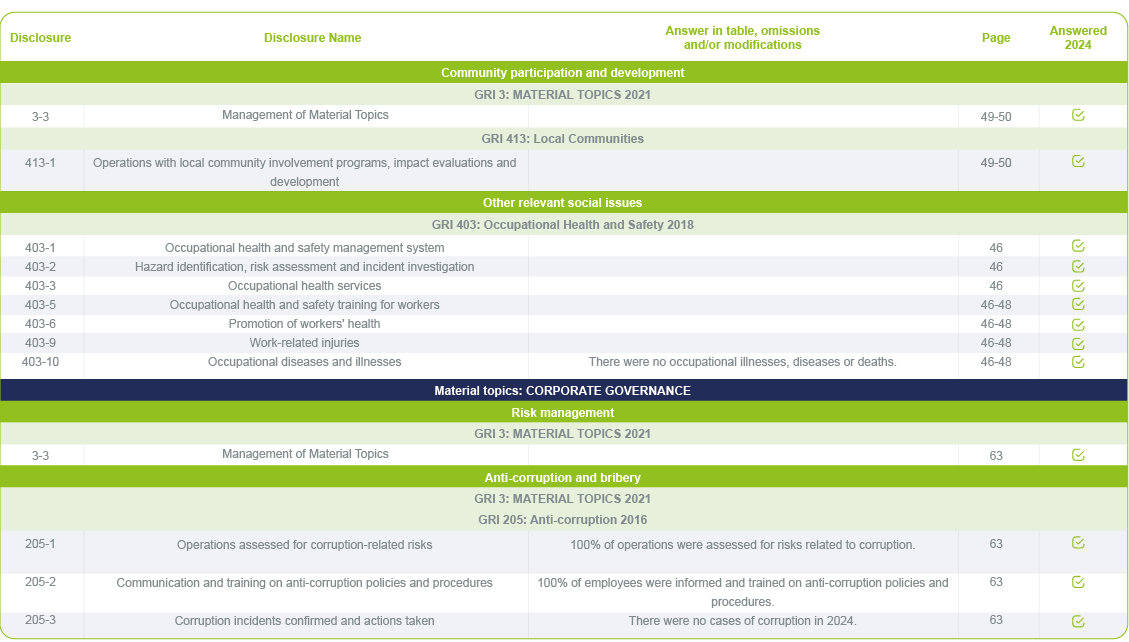1129x642 pixels.
Task: Select the Community participation and development section header
Action: pos(563,73)
